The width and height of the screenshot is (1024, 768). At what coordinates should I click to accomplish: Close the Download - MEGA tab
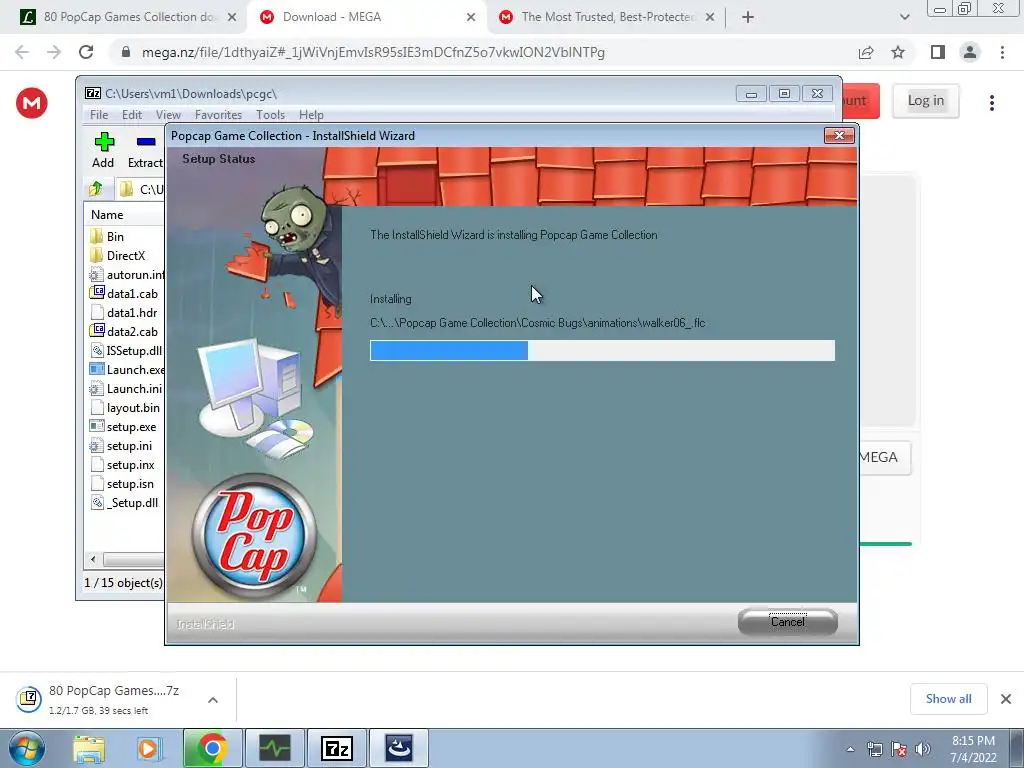471,18
